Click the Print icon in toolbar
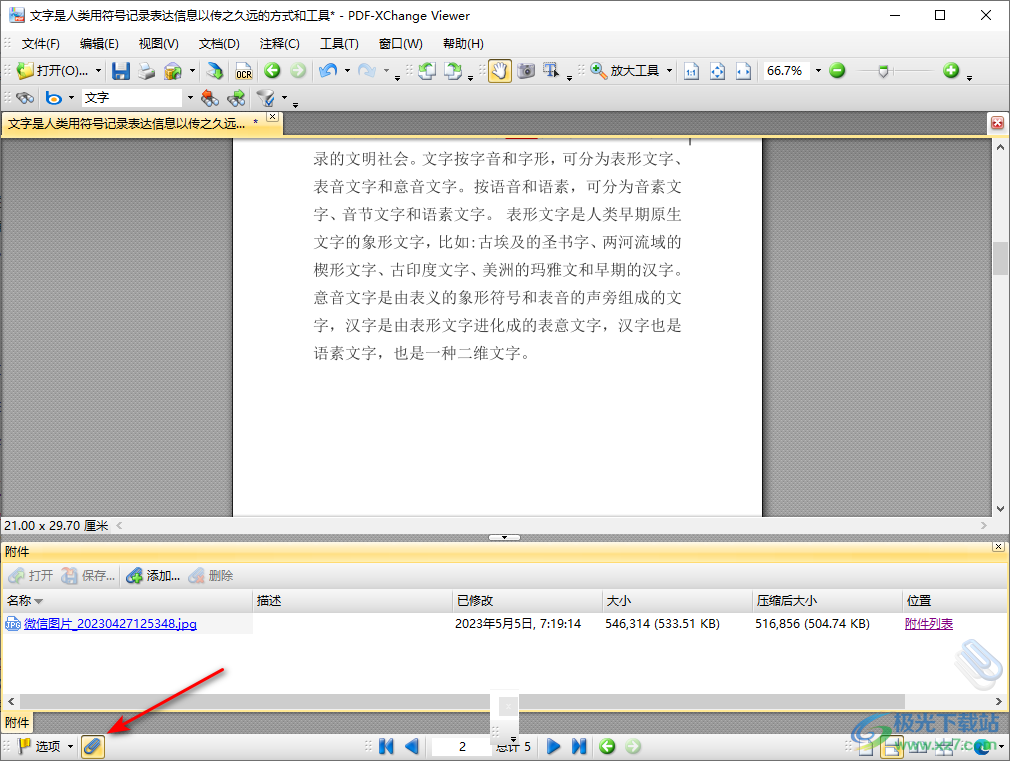The image size is (1010, 761). [146, 71]
